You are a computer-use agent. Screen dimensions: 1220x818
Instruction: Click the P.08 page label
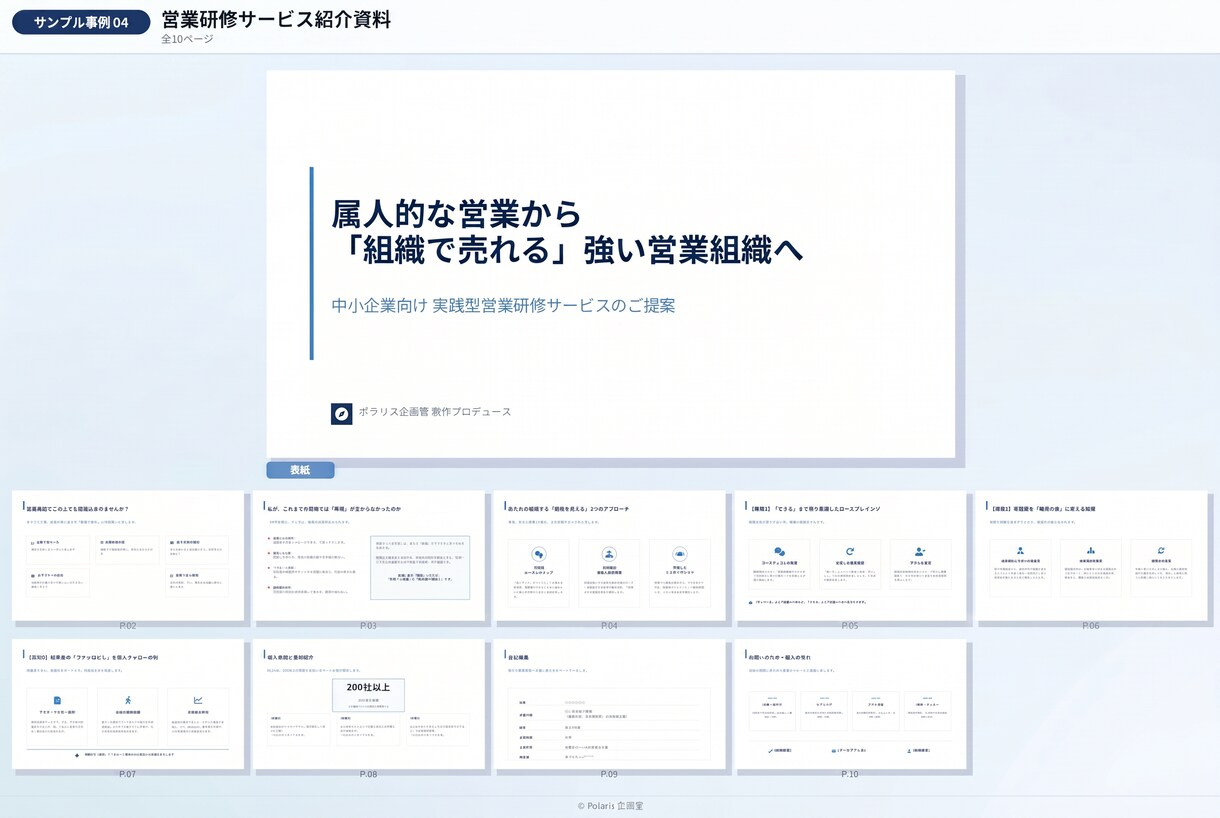point(368,774)
